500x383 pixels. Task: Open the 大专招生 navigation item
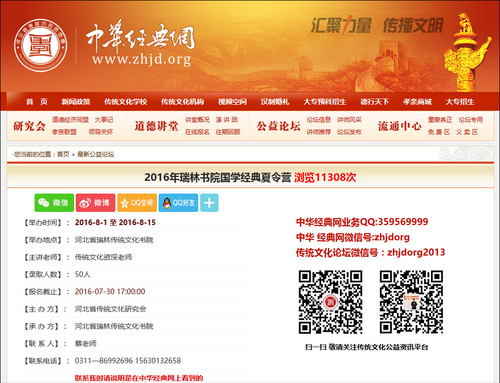click(x=460, y=102)
